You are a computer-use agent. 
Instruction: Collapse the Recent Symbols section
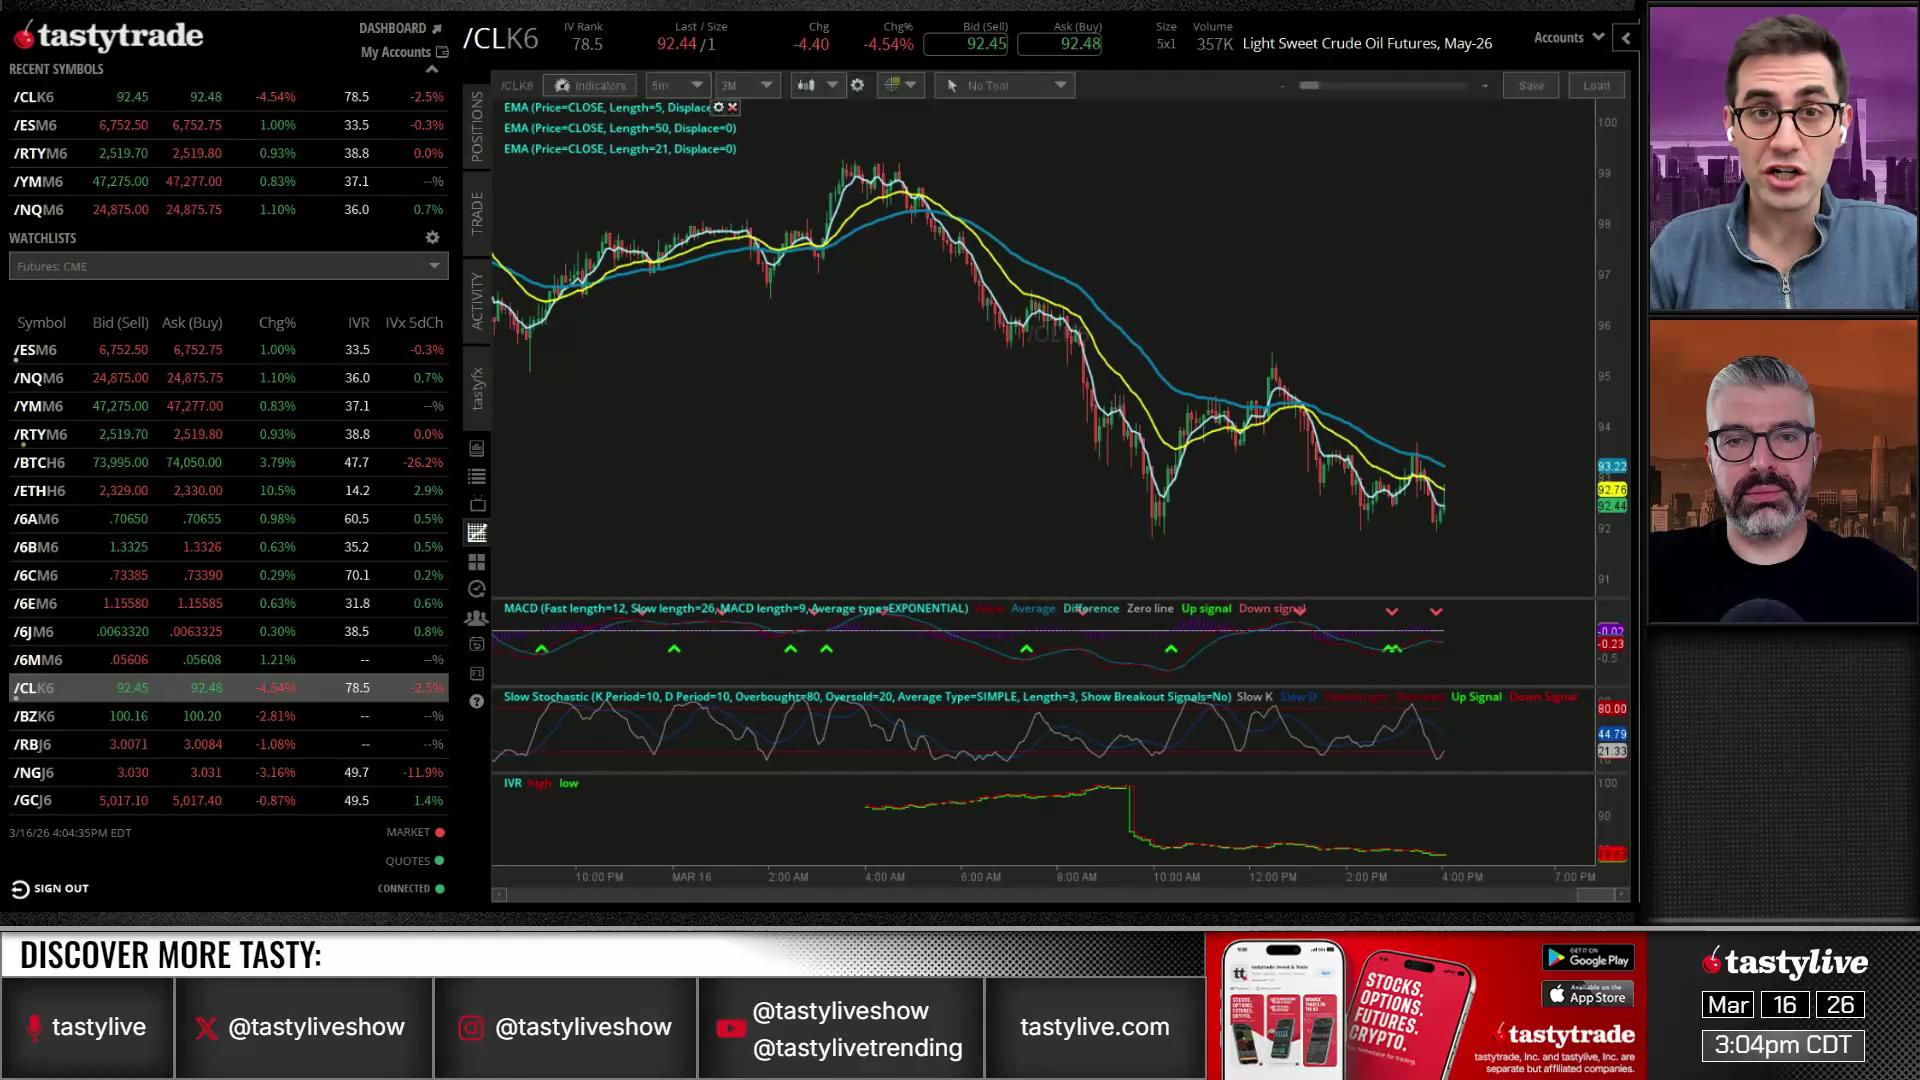tap(432, 69)
